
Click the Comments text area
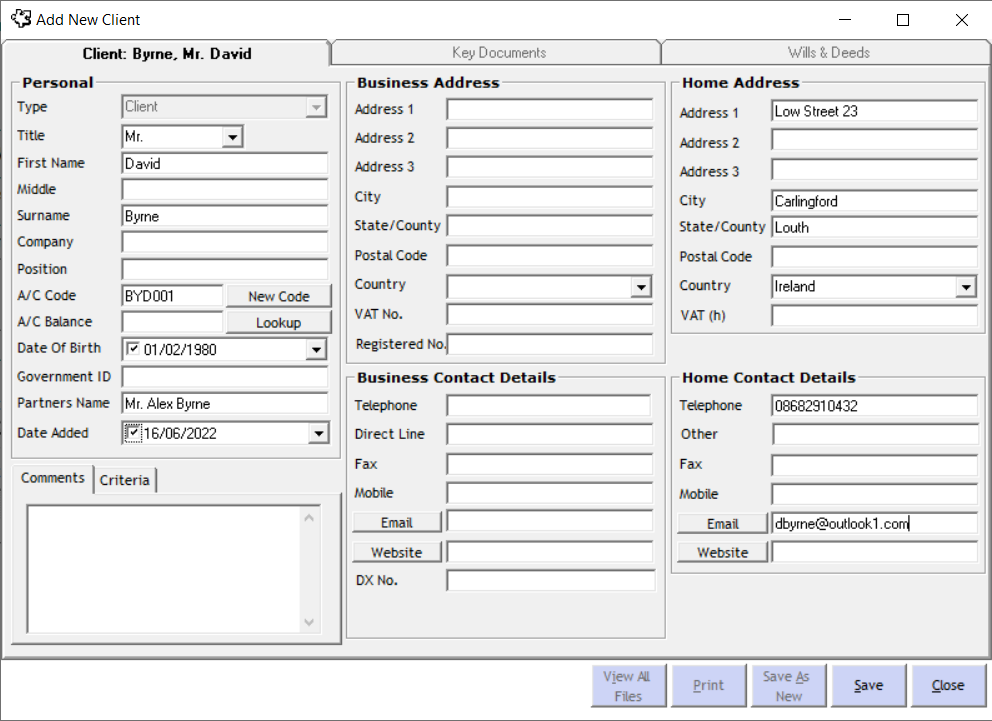coord(164,569)
